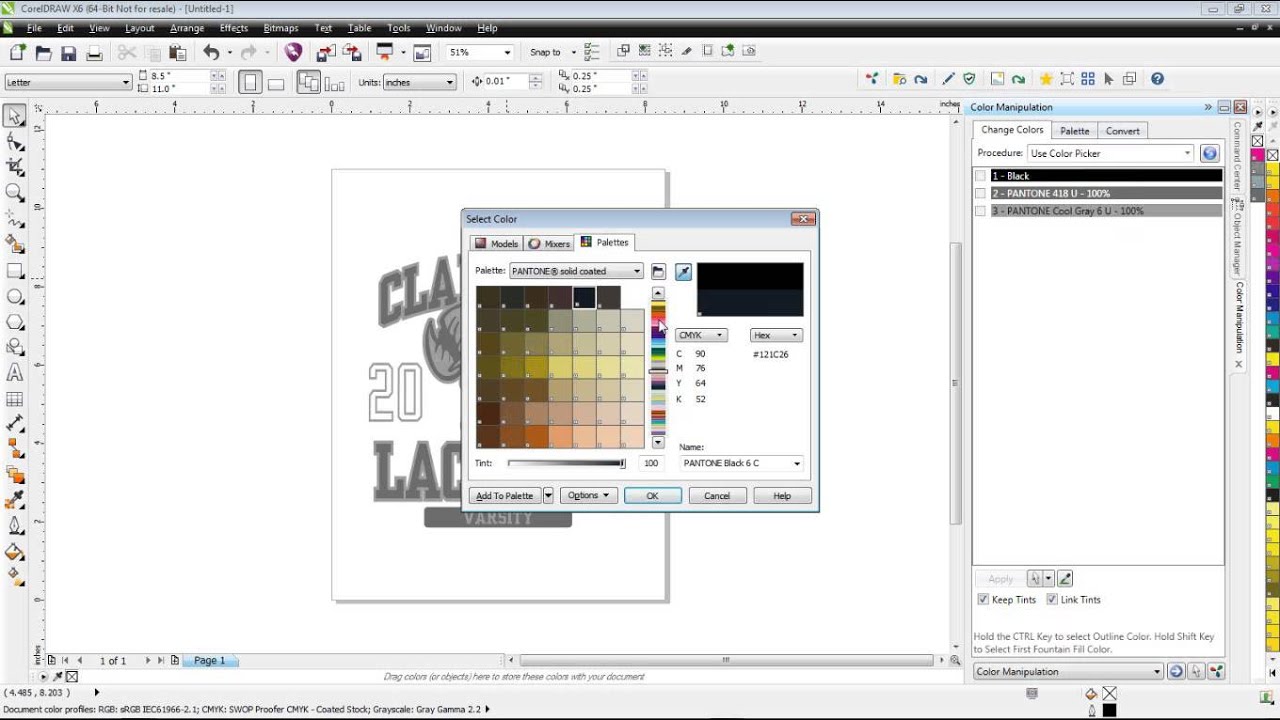Select the Text tool in the toolbox

[15, 373]
